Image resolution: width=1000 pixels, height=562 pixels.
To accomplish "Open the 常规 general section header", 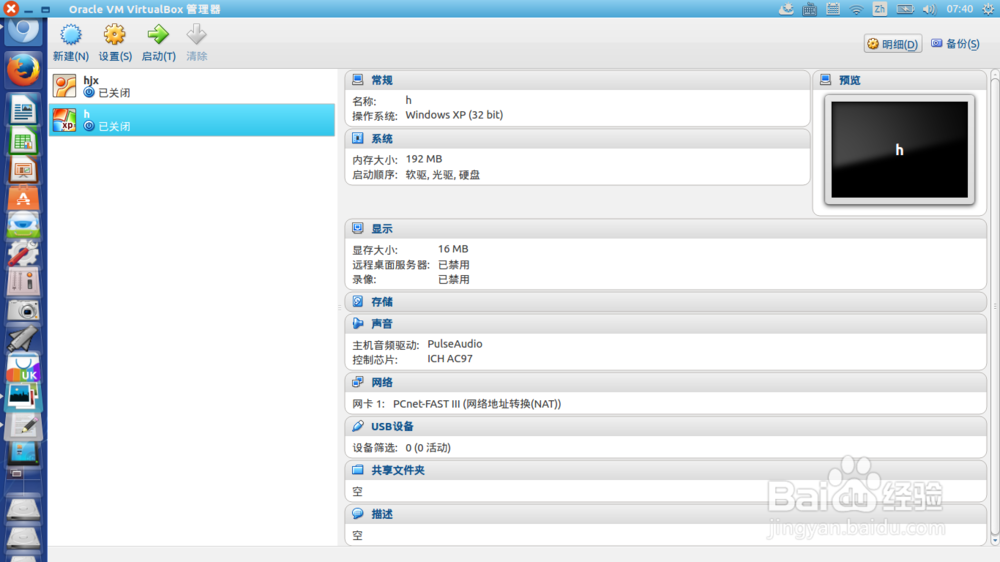I will pos(577,80).
